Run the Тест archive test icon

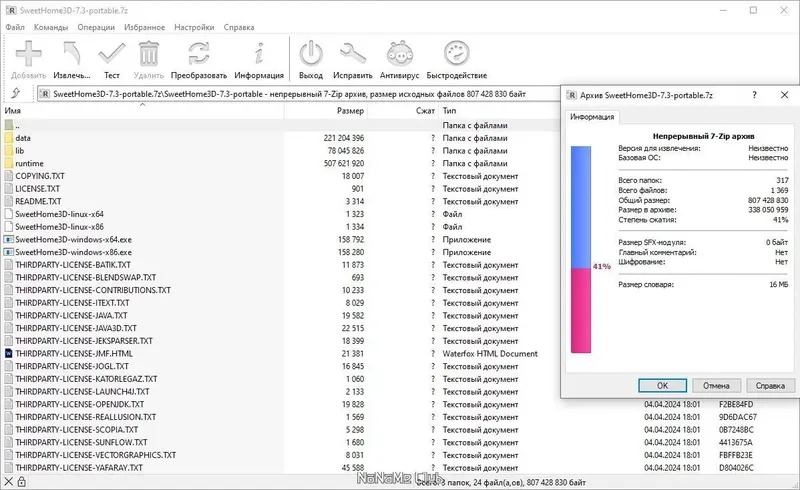click(112, 54)
